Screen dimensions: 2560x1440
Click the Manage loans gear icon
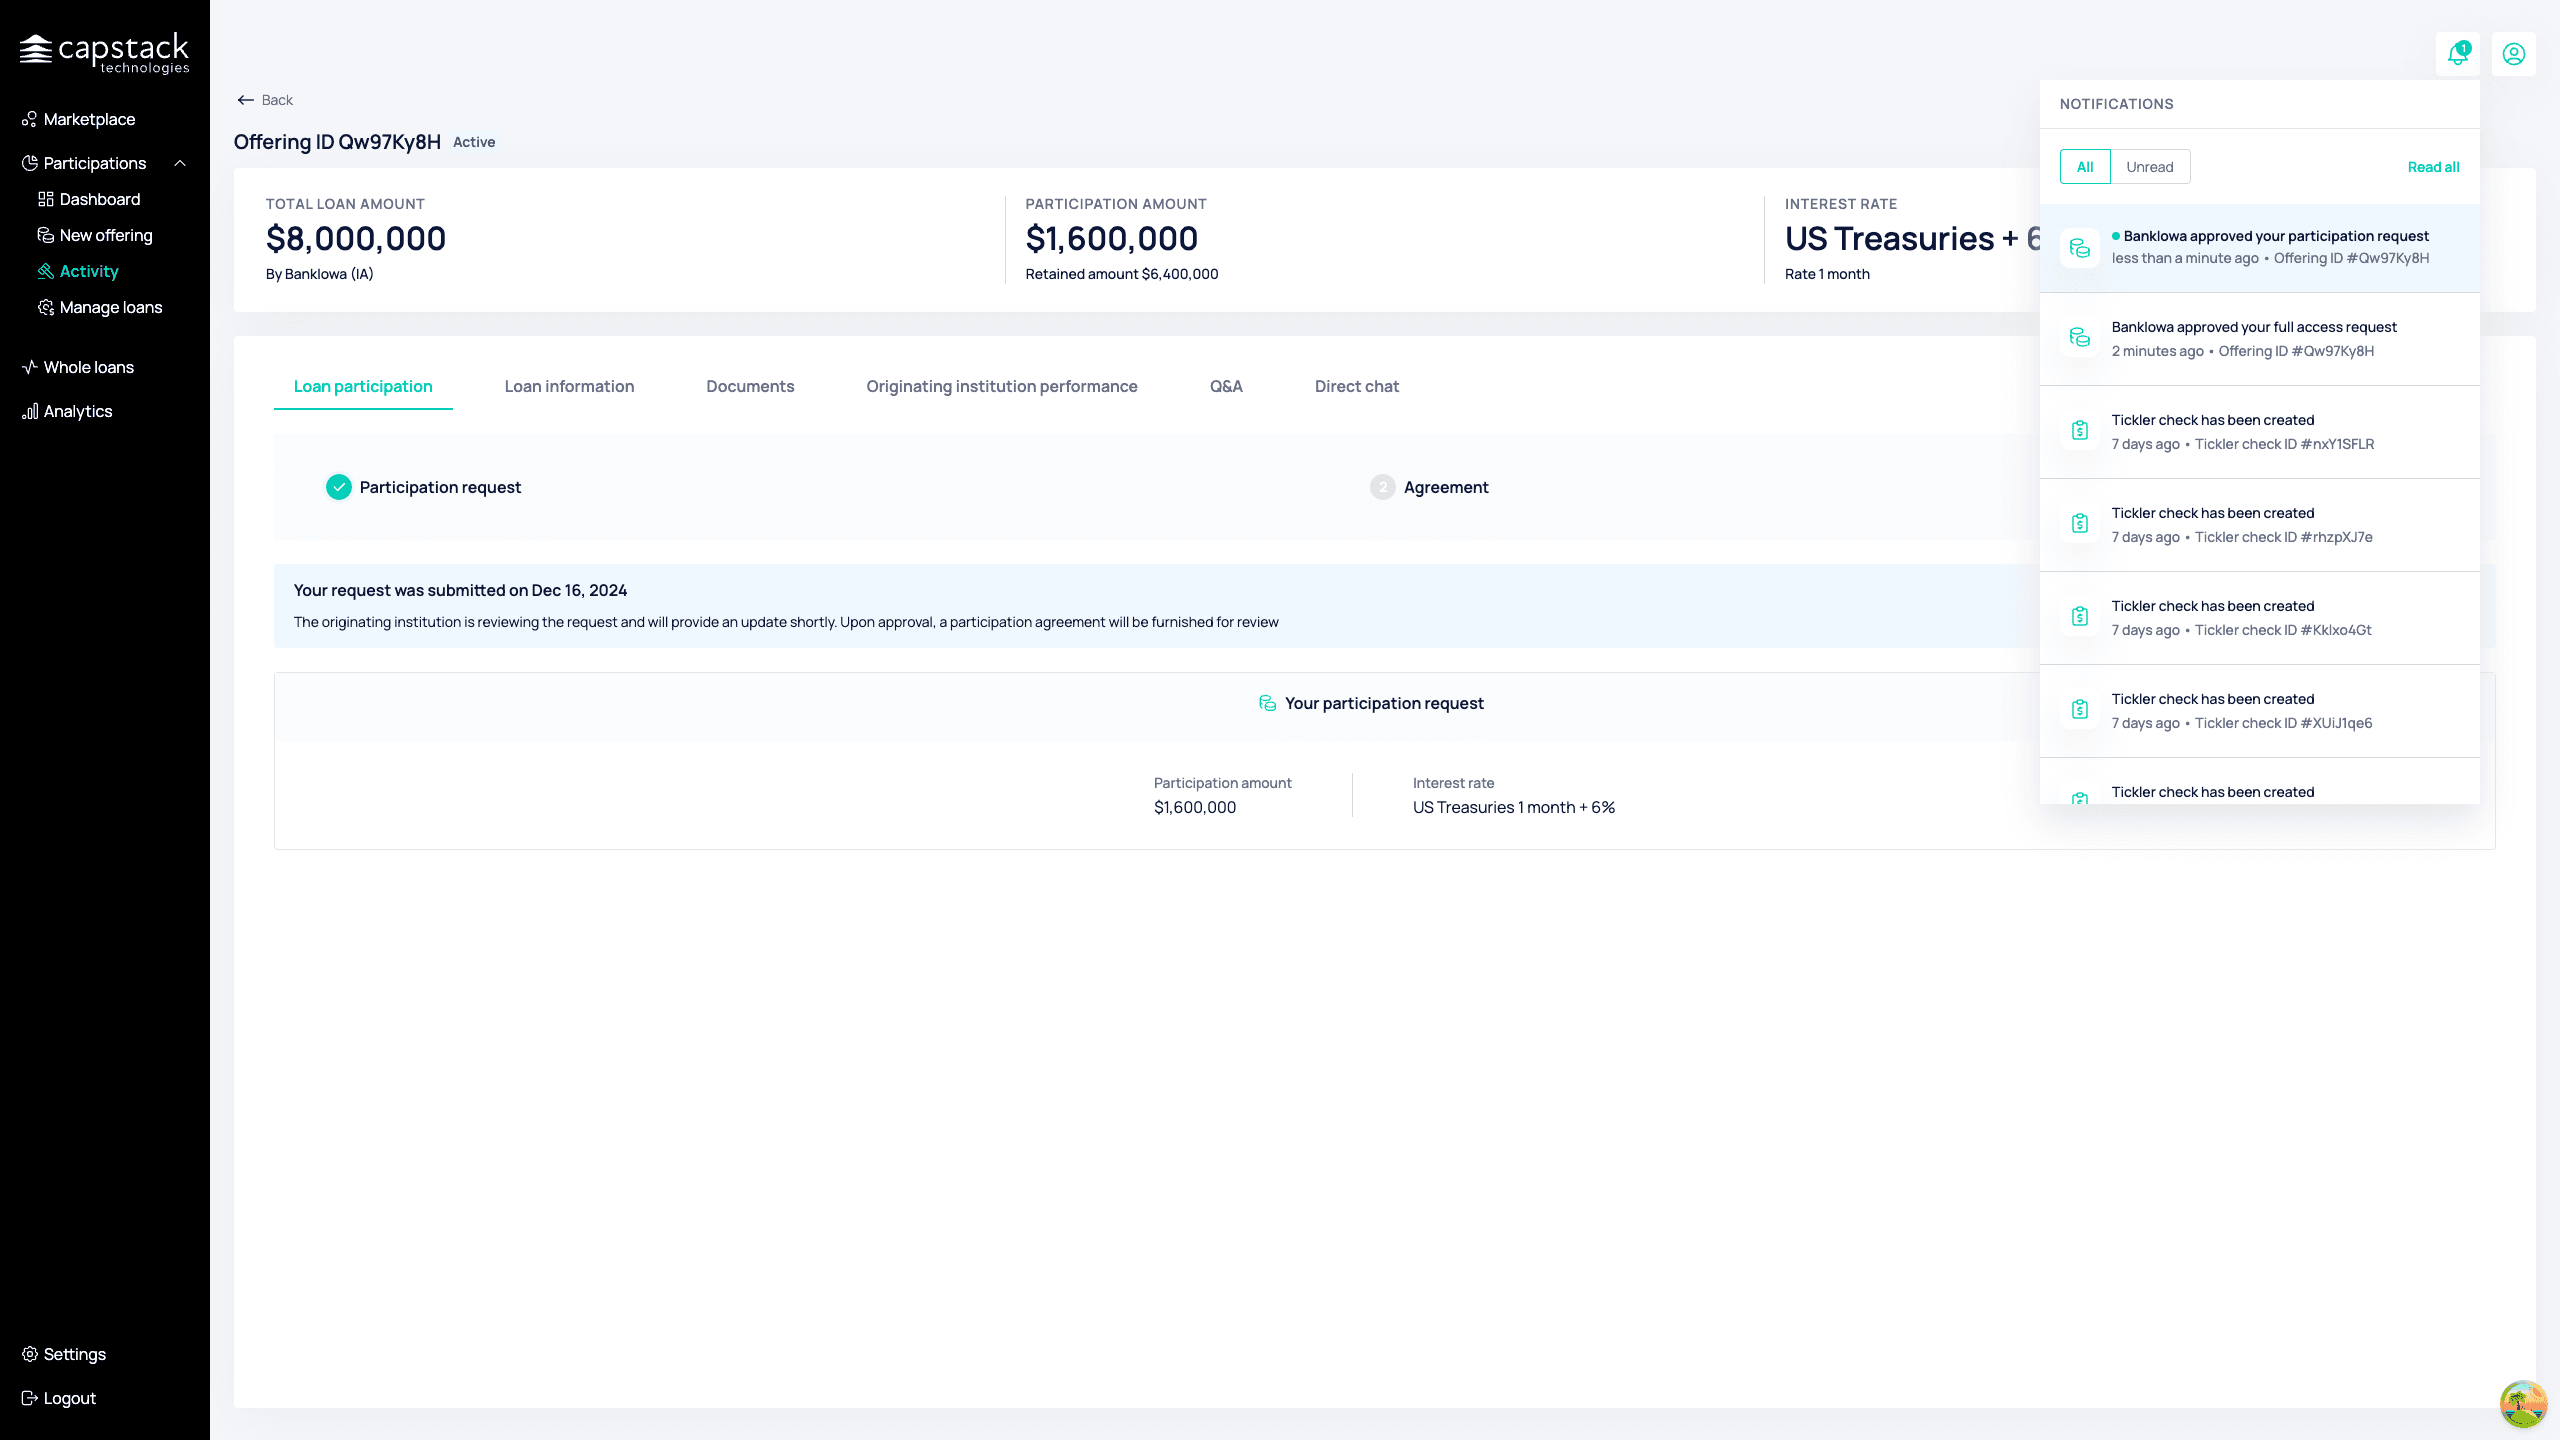[x=46, y=307]
